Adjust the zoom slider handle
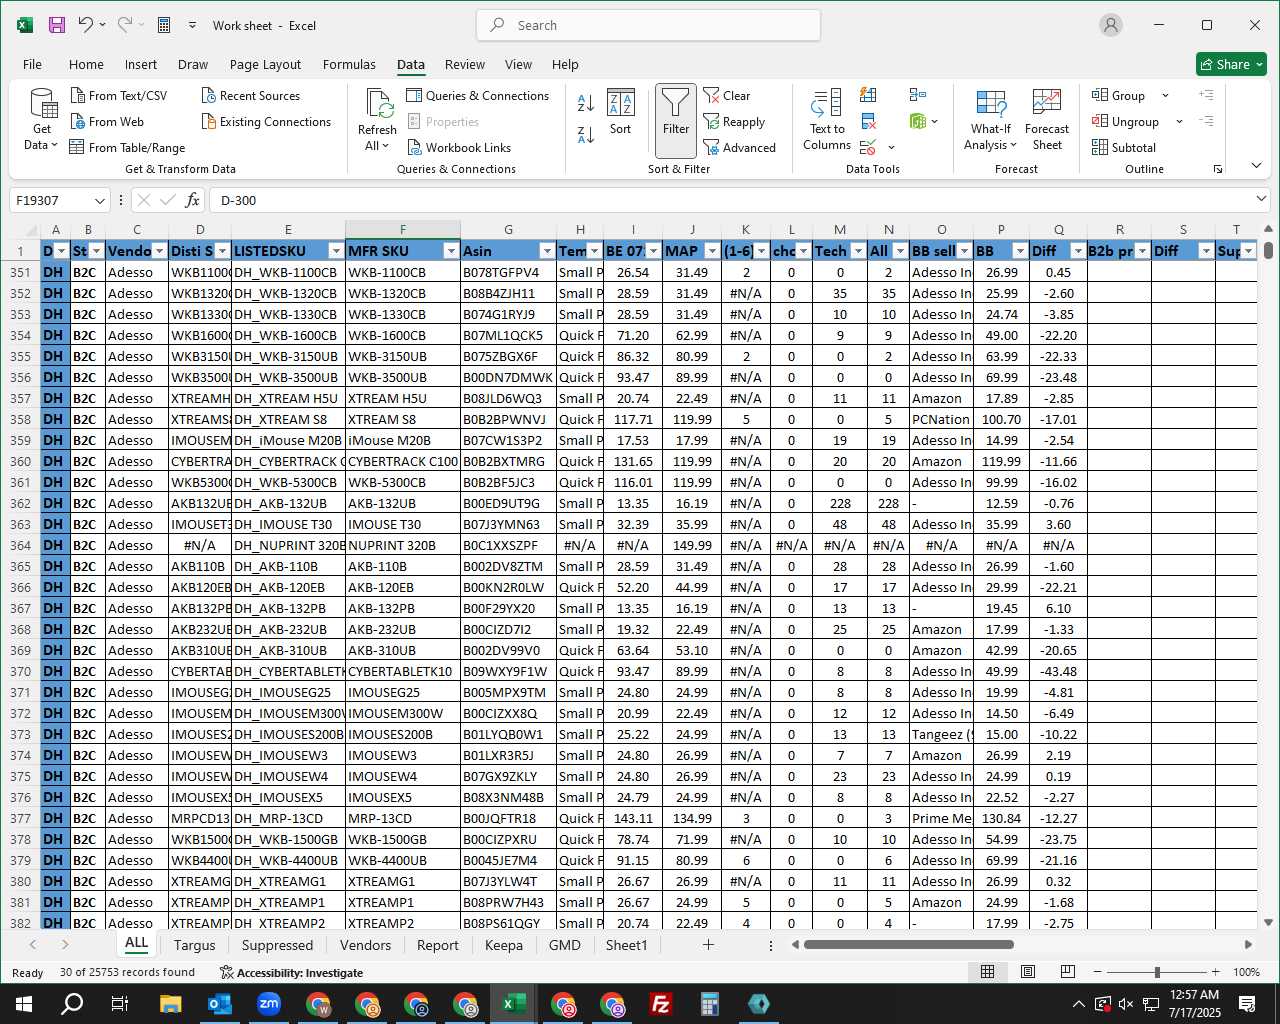1280x1024 pixels. coord(1157,972)
